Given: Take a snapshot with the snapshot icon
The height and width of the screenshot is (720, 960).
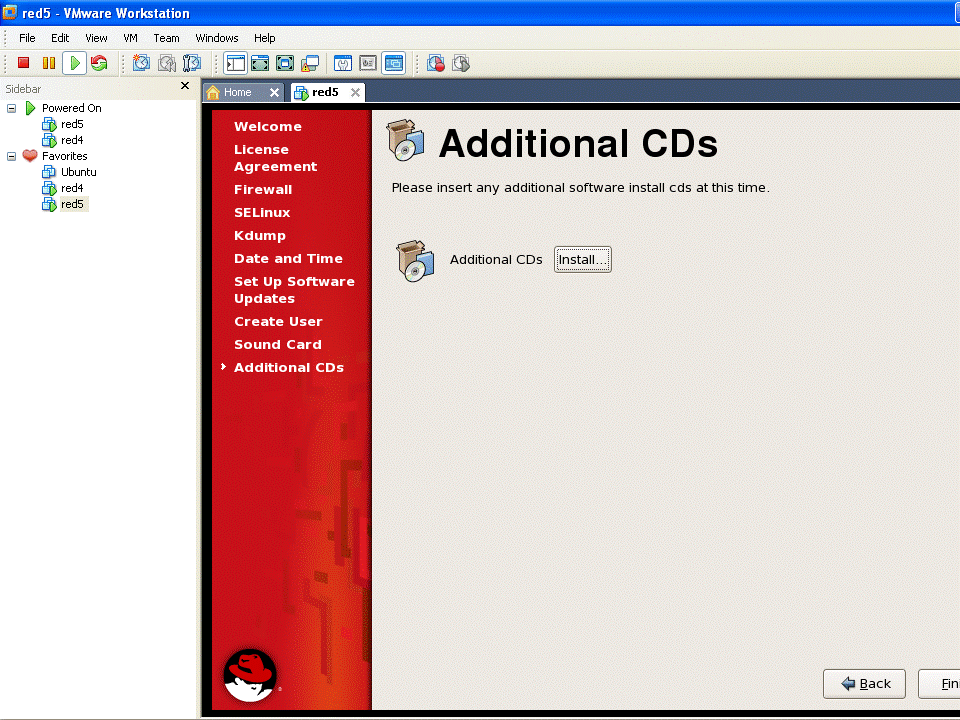Looking at the screenshot, I should 141,63.
